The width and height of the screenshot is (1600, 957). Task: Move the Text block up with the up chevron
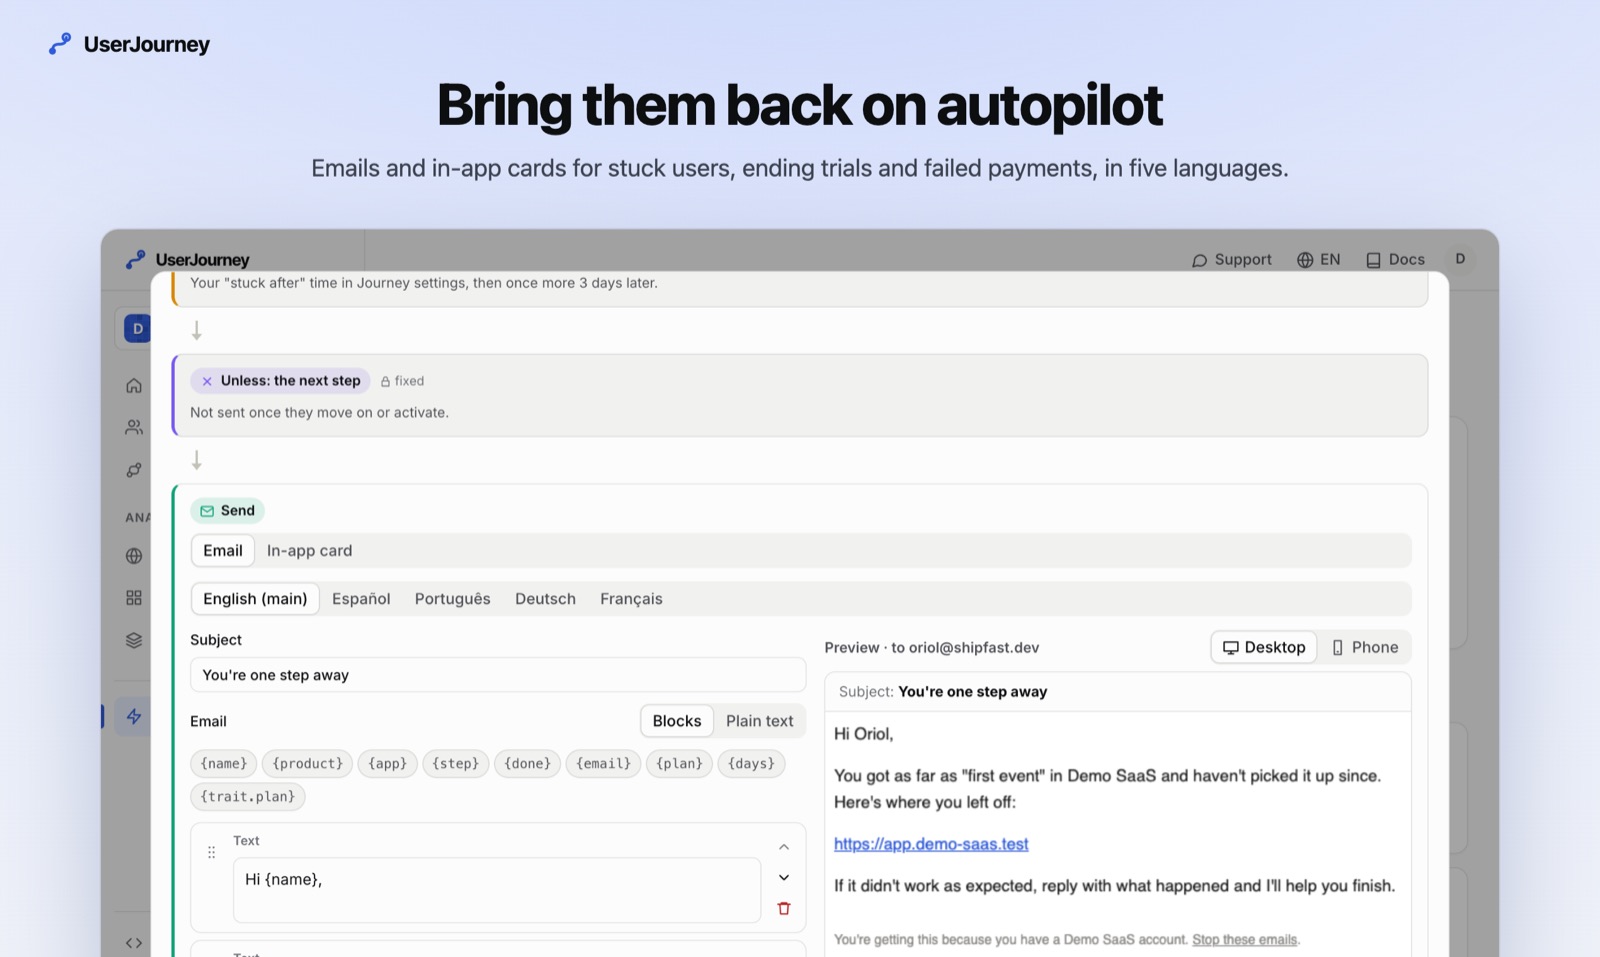tap(784, 847)
